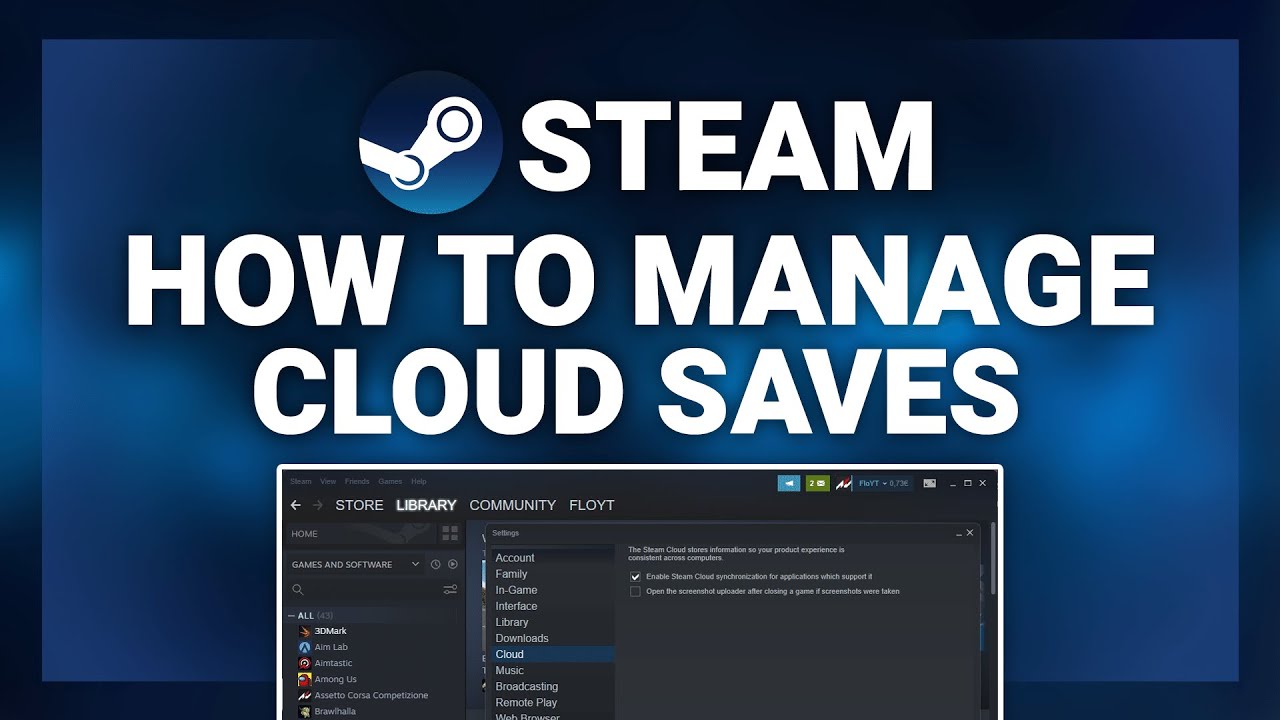Click the ready-to-play filter icon
1280x720 pixels.
click(x=453, y=564)
